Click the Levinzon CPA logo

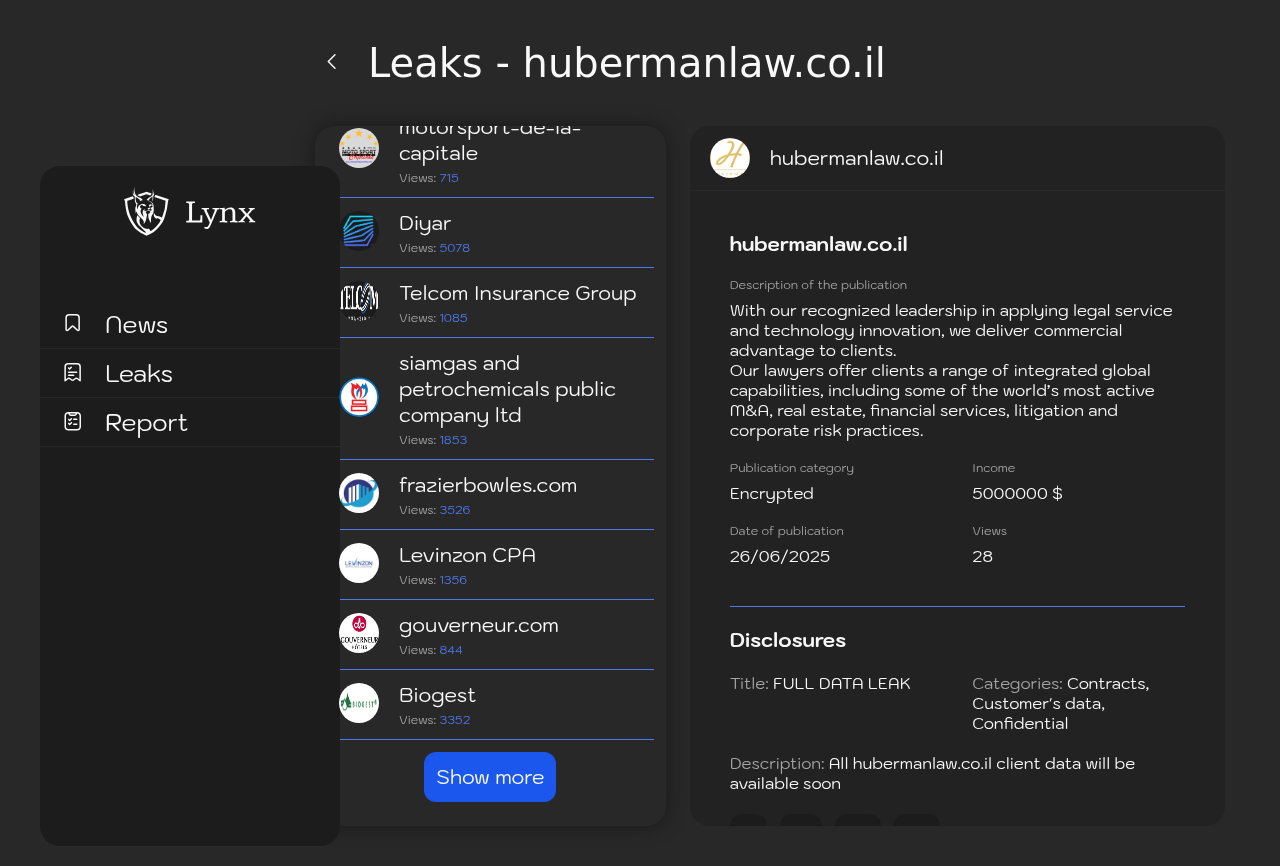[359, 563]
